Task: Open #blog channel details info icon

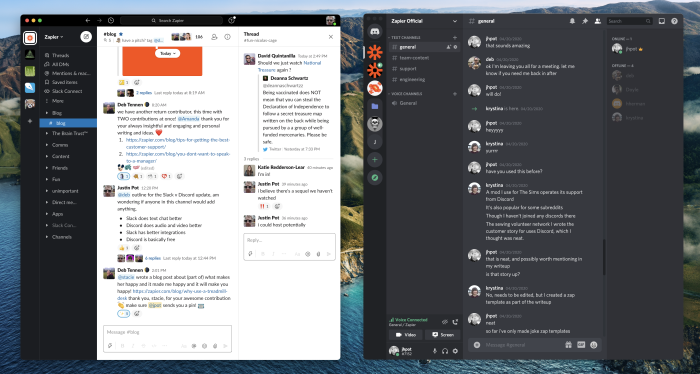Action: coord(227,37)
